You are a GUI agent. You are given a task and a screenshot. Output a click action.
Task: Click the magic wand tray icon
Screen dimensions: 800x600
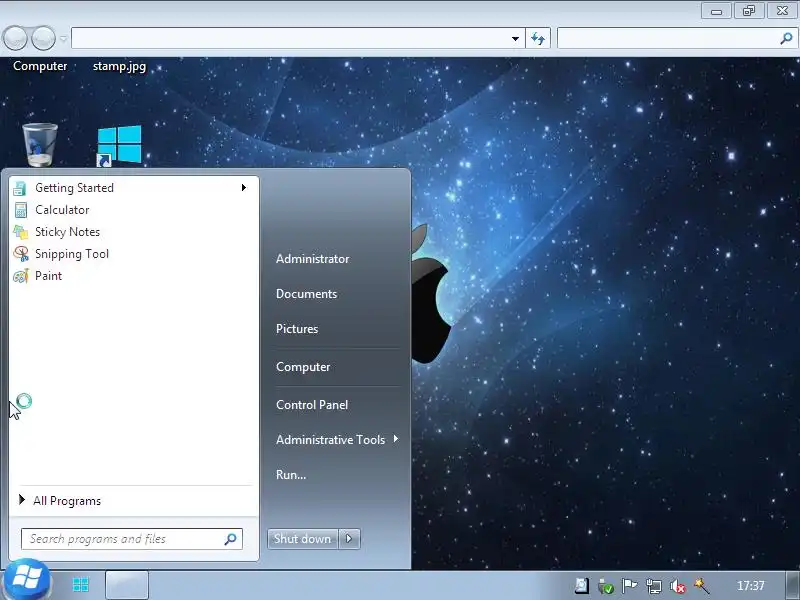pyautogui.click(x=702, y=586)
